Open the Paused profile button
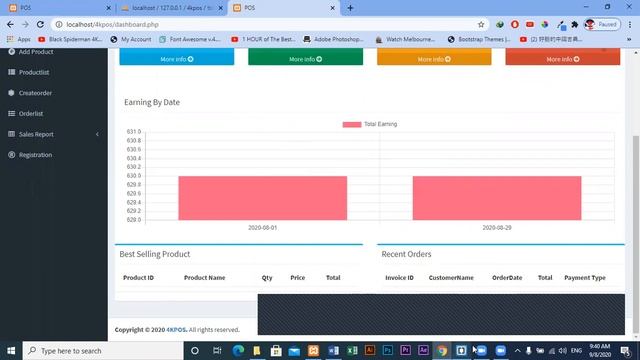The width and height of the screenshot is (640, 360). (602, 24)
